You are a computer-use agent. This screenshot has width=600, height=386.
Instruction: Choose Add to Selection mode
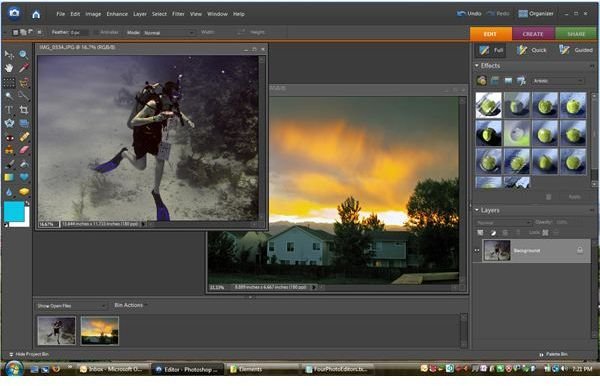tap(23, 33)
